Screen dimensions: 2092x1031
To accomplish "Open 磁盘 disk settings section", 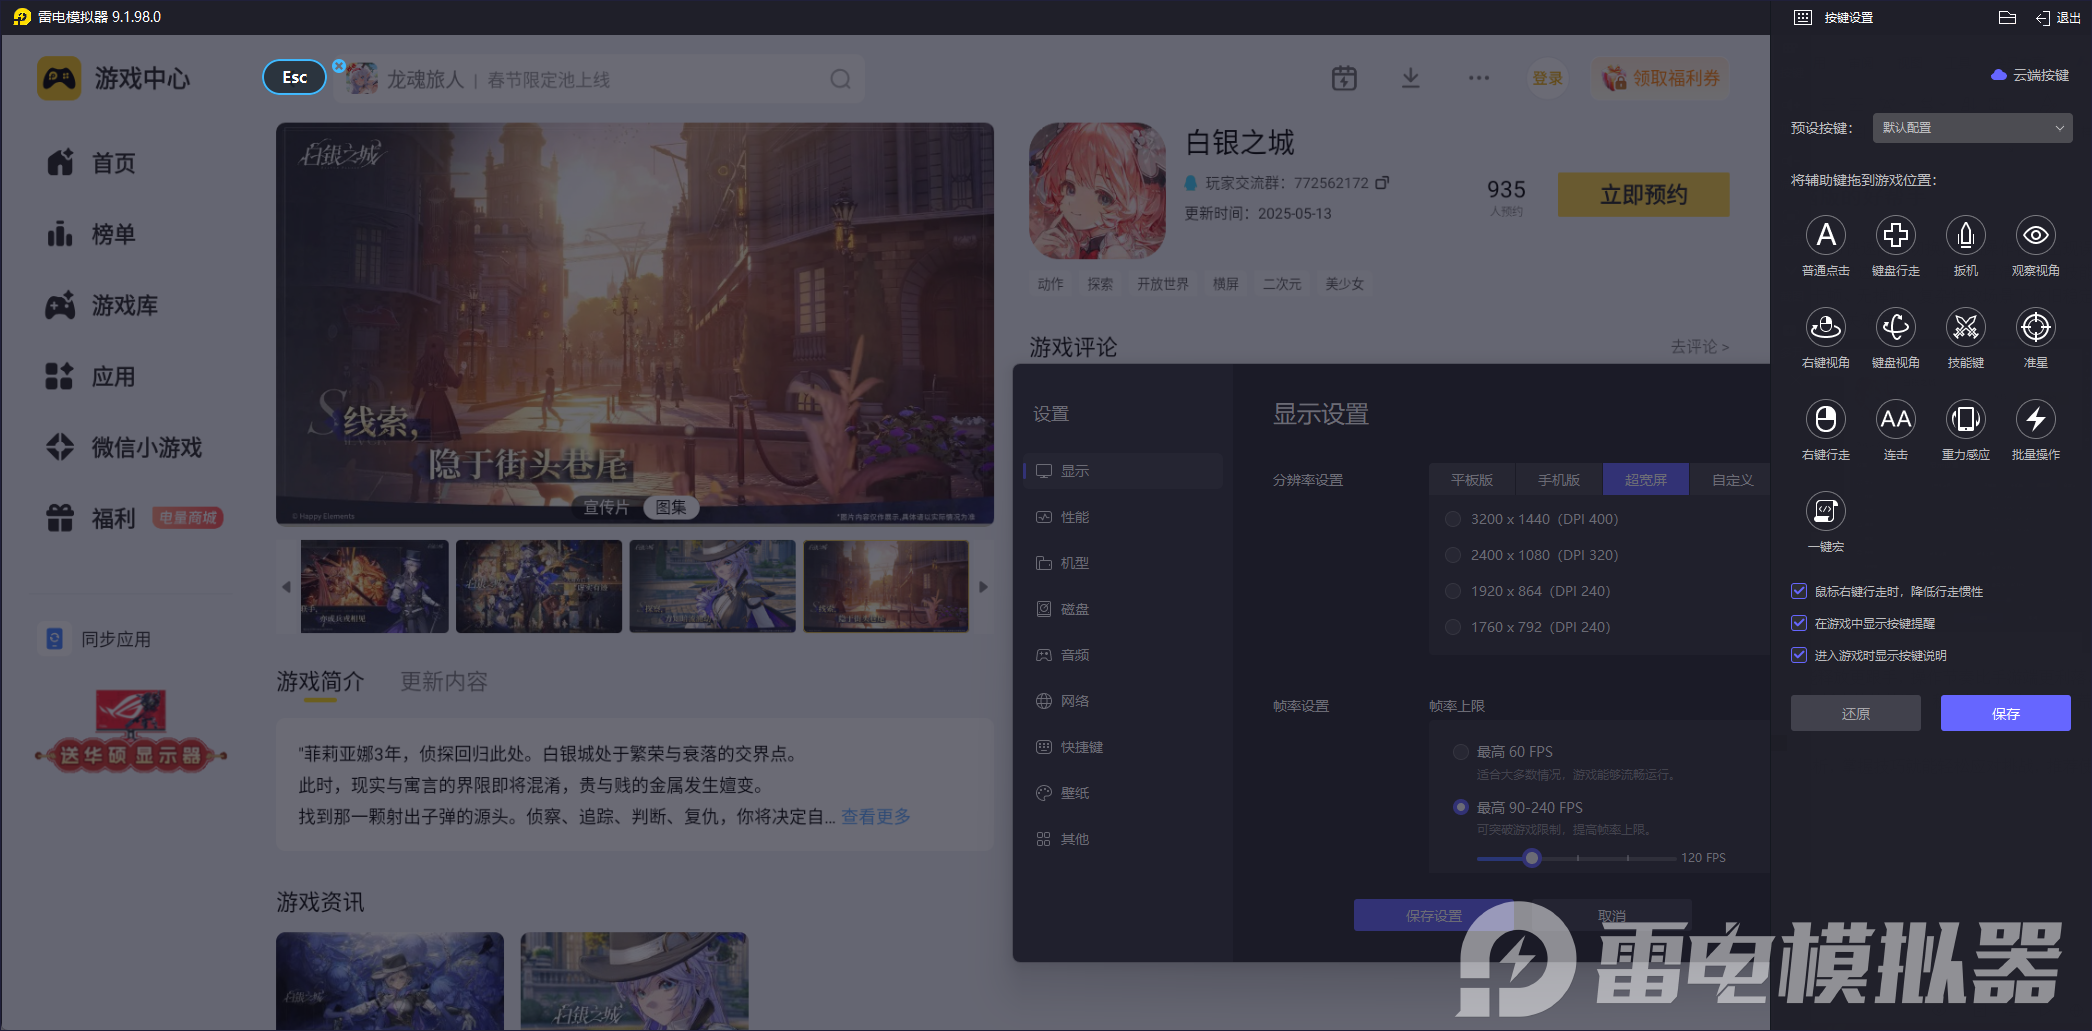I will (x=1123, y=609).
